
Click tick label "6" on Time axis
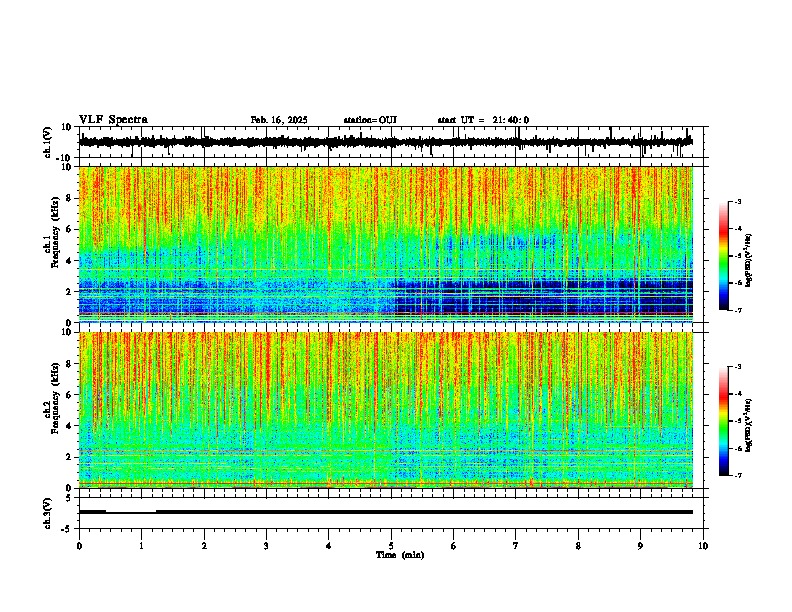454,546
